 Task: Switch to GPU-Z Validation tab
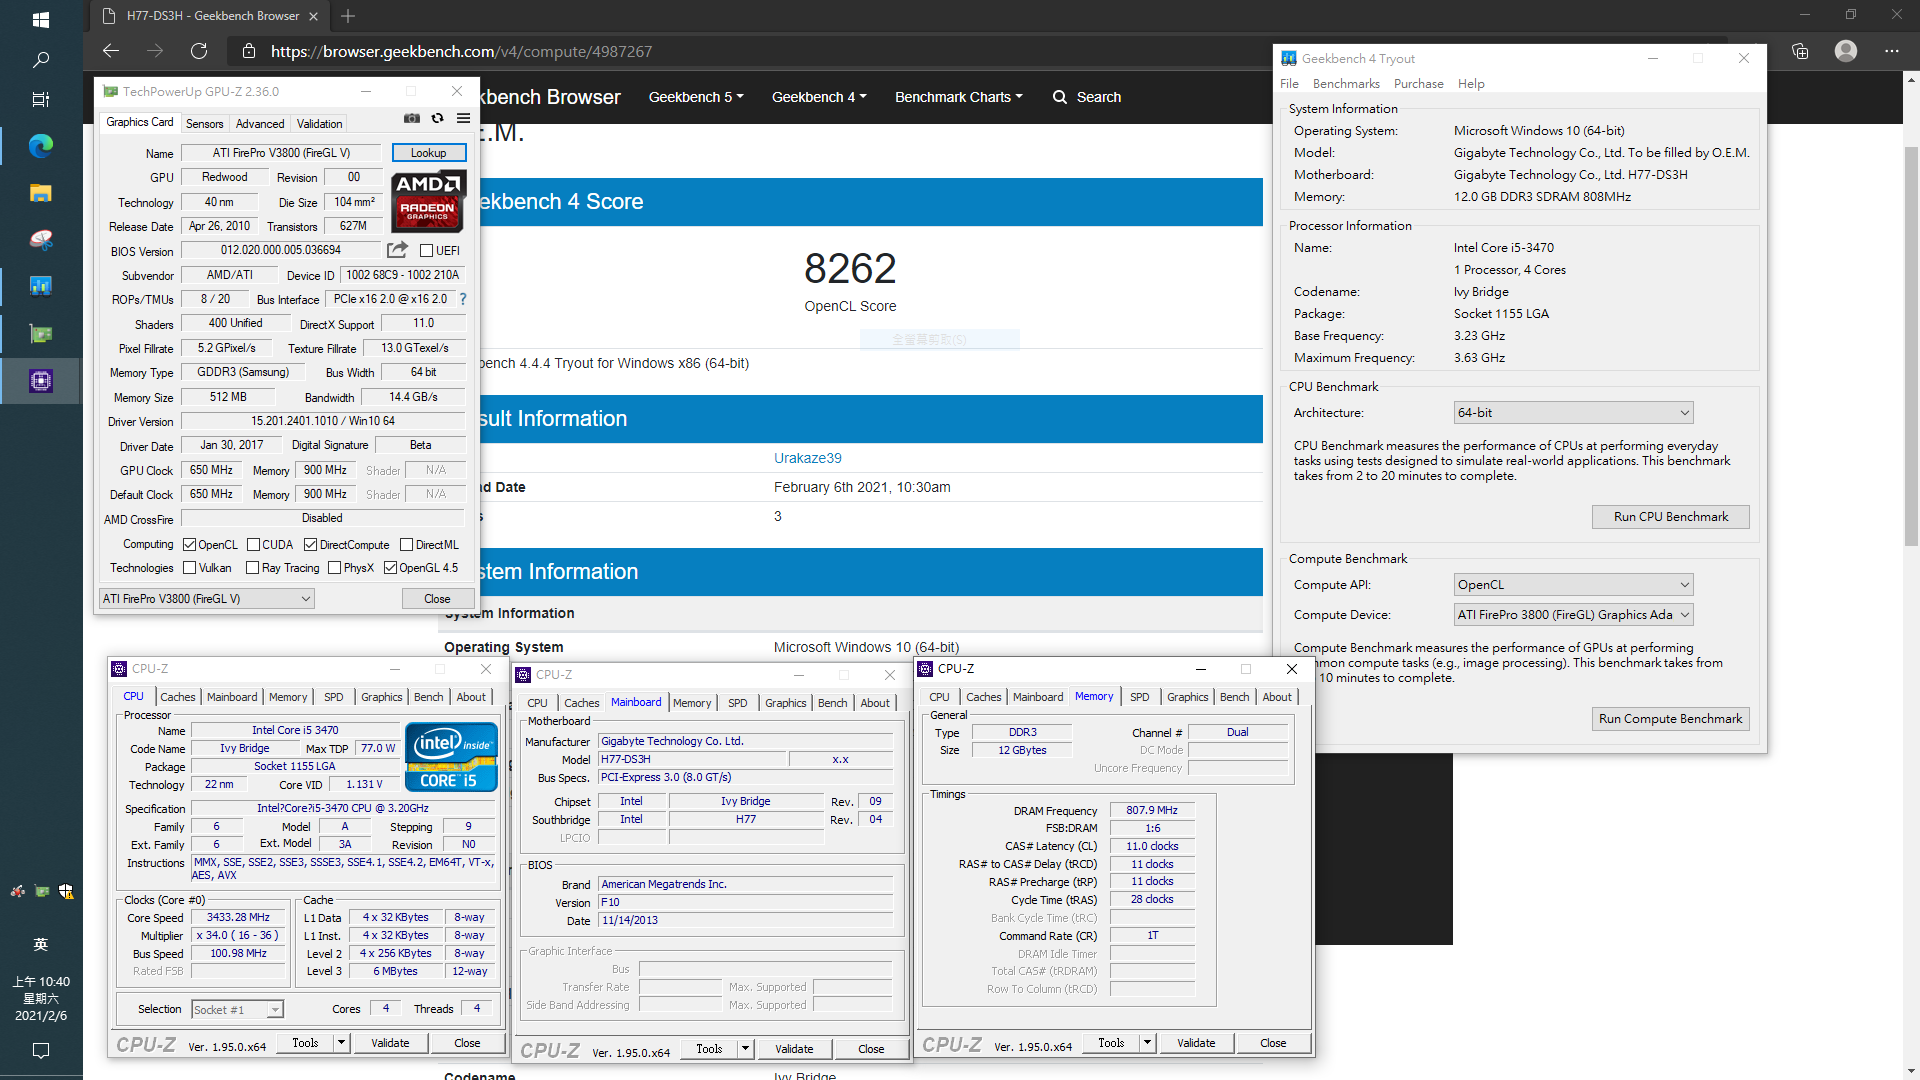click(319, 124)
